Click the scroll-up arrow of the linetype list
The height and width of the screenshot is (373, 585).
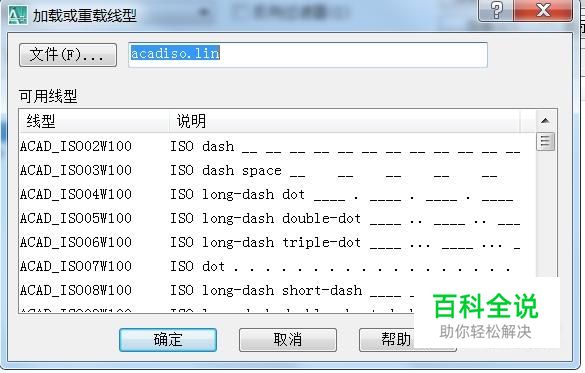tap(545, 120)
